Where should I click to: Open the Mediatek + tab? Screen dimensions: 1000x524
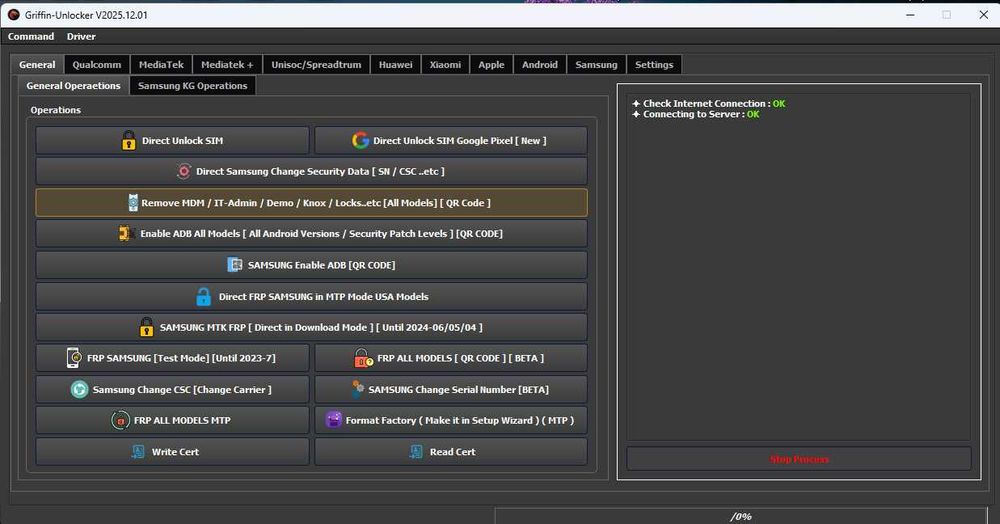pyautogui.click(x=227, y=64)
